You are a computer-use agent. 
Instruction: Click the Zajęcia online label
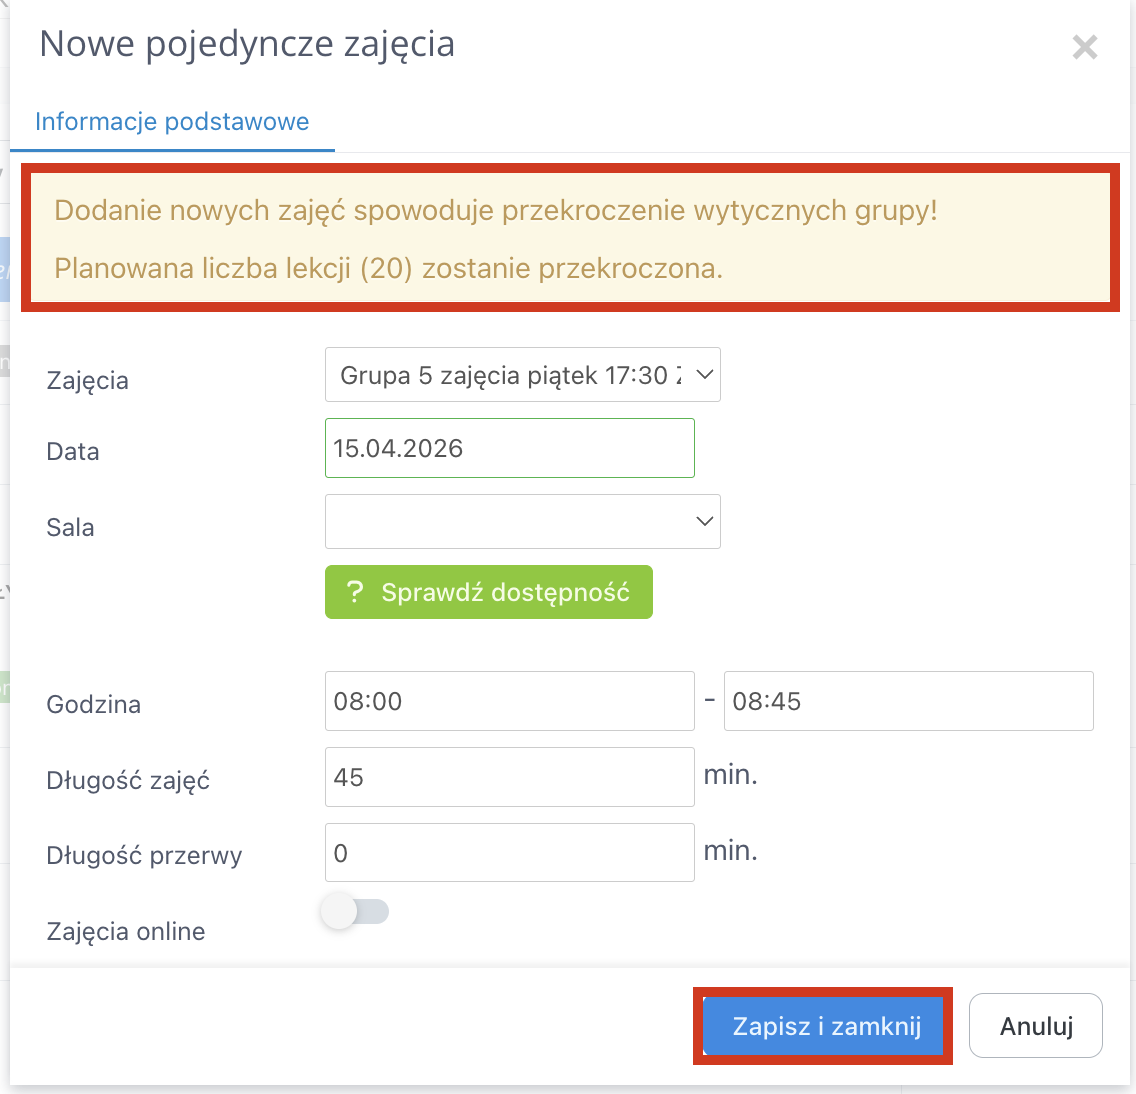pos(126,931)
